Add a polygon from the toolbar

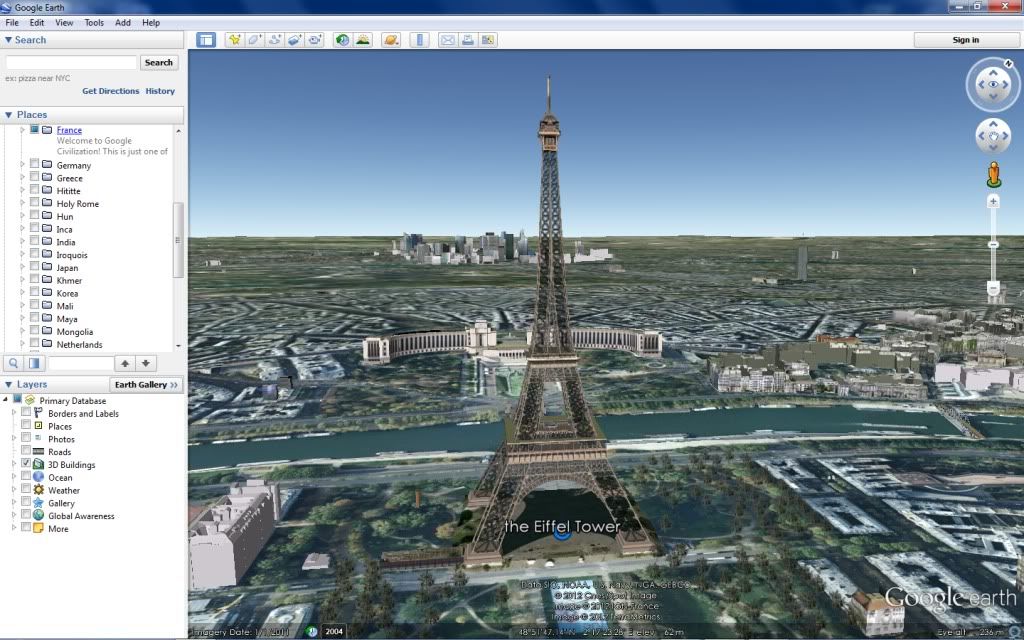(x=255, y=40)
